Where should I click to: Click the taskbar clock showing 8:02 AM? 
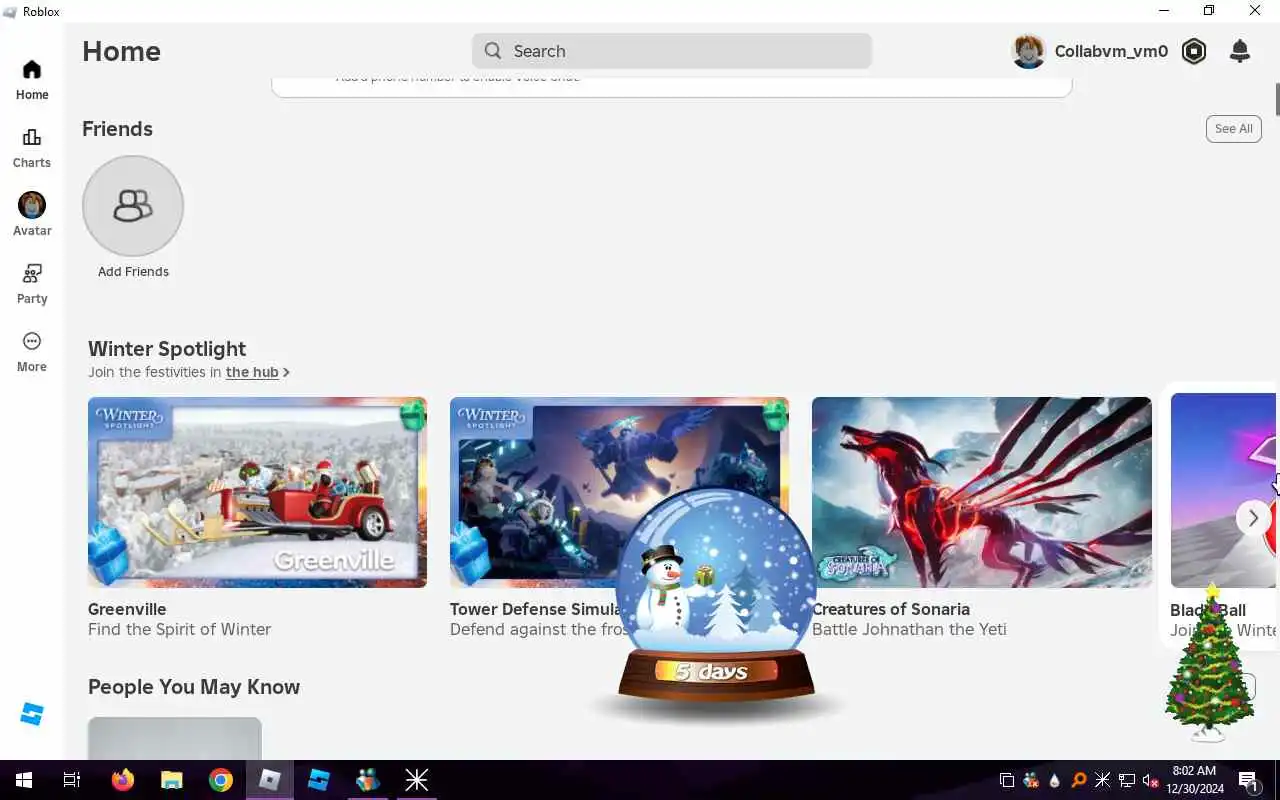pyautogui.click(x=1193, y=780)
